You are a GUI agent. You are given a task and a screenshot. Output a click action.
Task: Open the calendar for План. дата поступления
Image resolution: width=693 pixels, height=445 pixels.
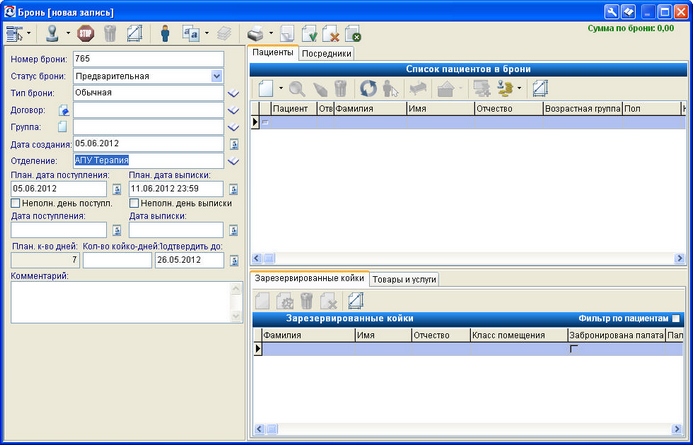(116, 189)
